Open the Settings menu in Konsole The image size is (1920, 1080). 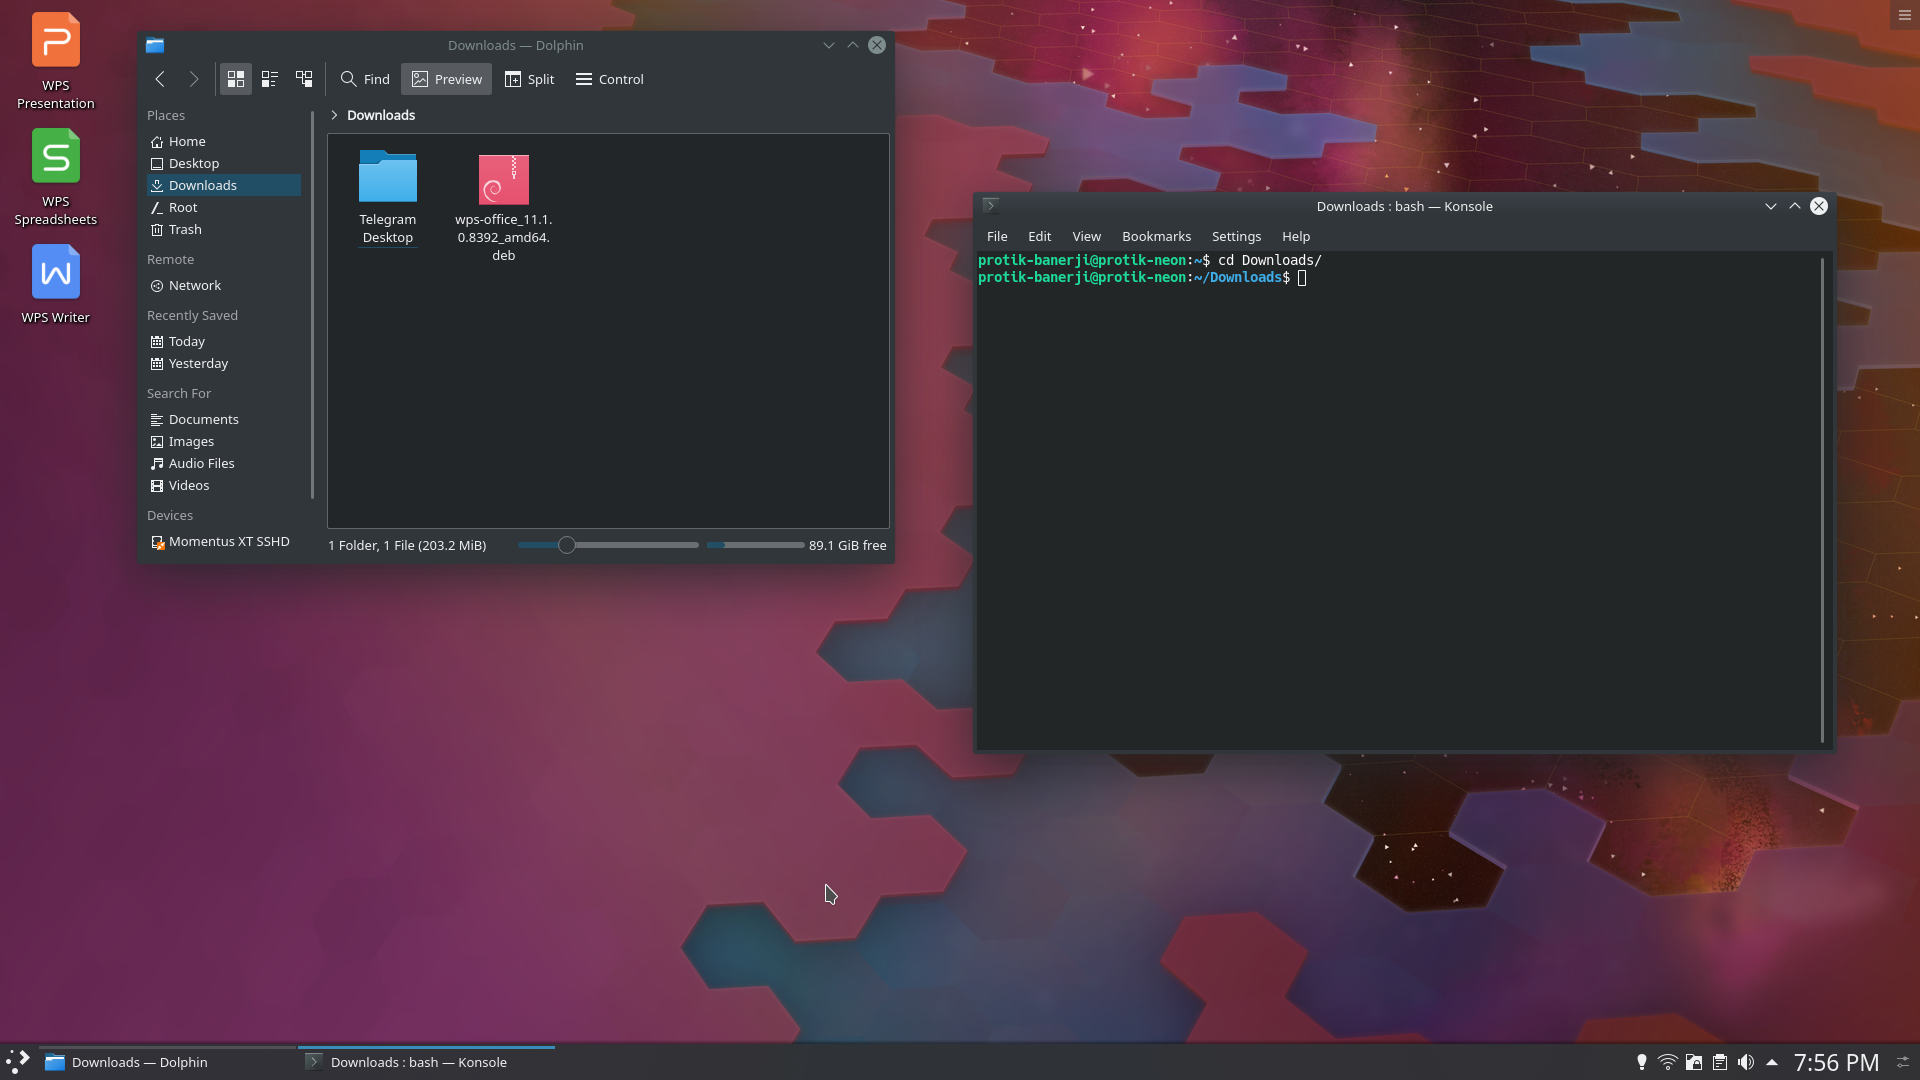click(1236, 236)
